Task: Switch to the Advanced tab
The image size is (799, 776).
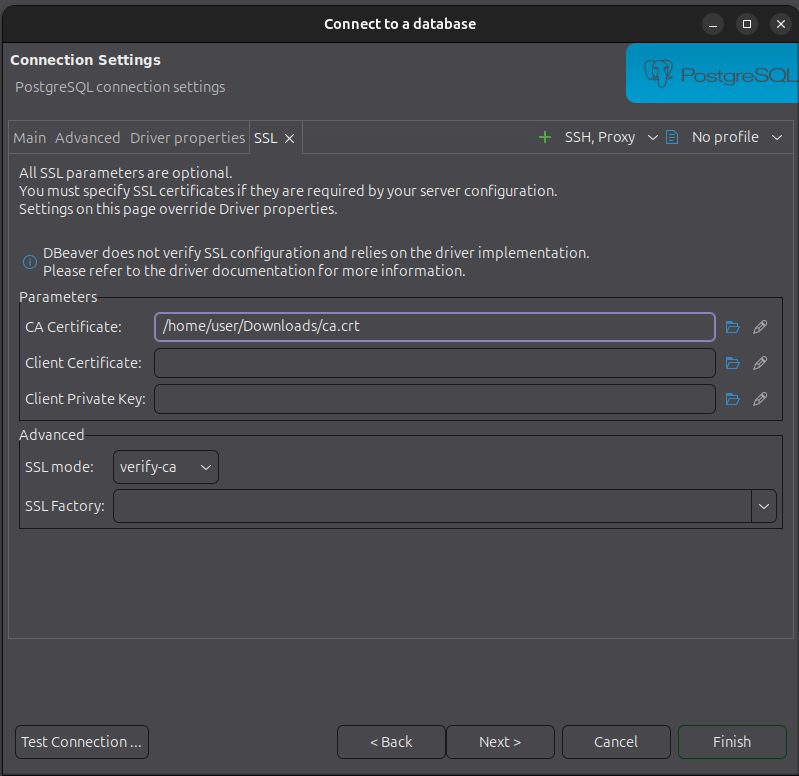Action: (x=88, y=138)
